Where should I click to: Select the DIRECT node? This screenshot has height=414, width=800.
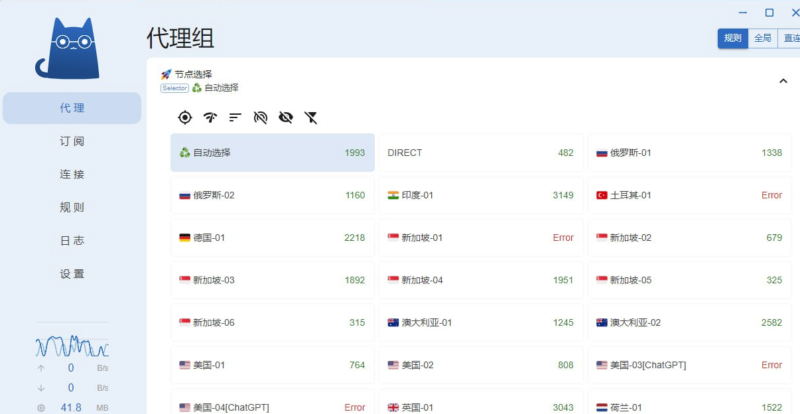(x=480, y=153)
